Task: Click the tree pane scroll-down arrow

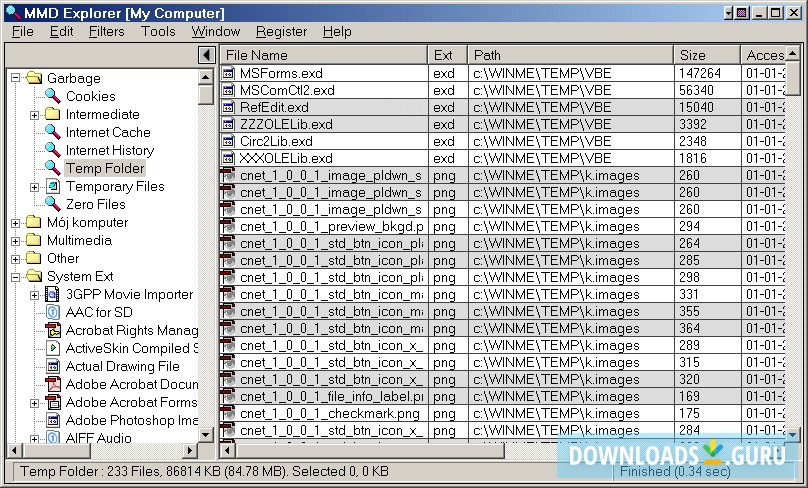Action: coord(206,434)
